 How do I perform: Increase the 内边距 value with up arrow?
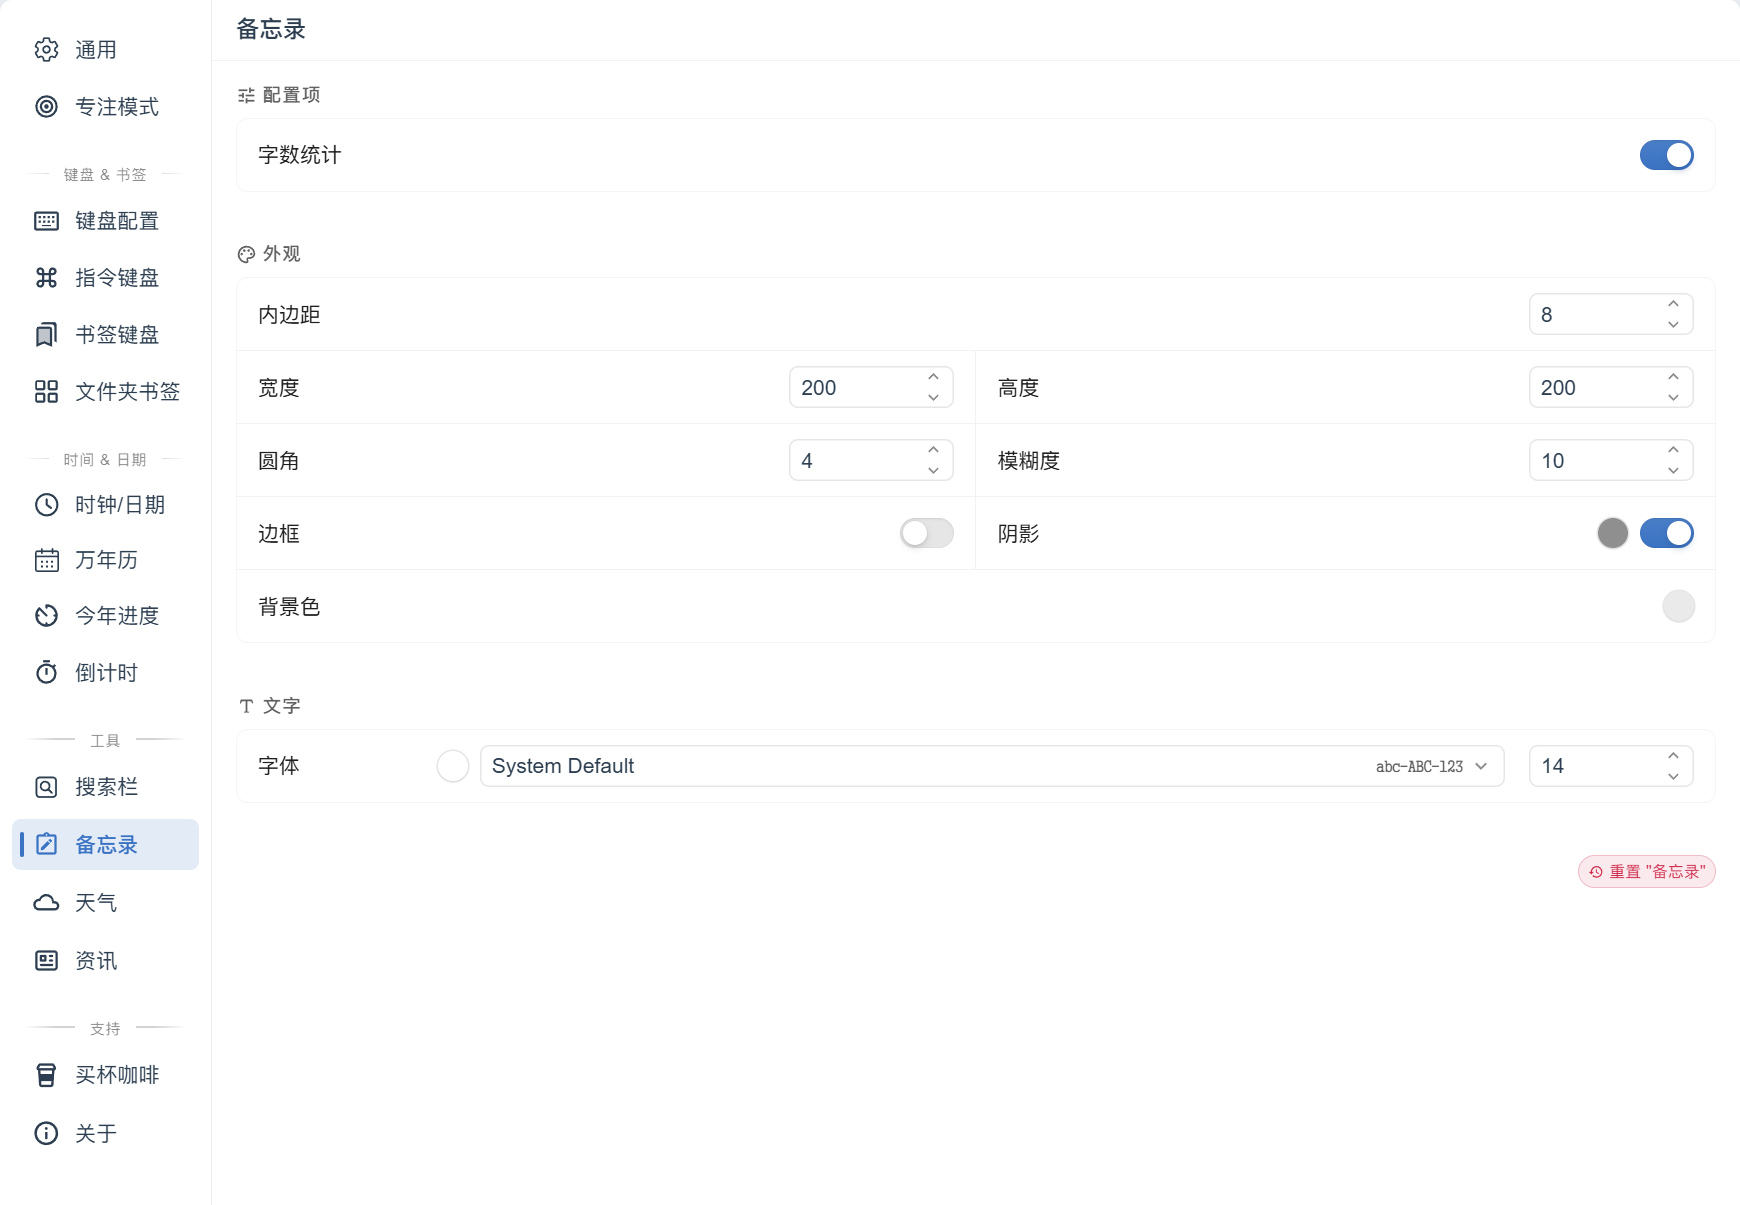coord(1673,304)
